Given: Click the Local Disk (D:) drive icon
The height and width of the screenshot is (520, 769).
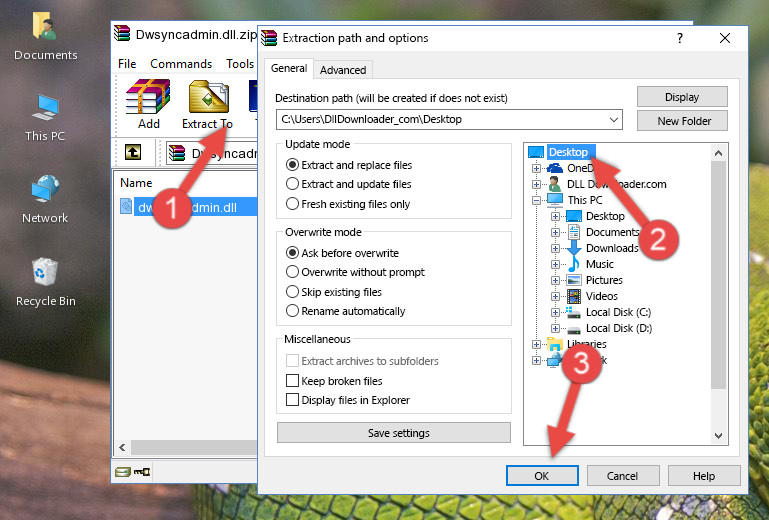Looking at the screenshot, I should point(574,329).
